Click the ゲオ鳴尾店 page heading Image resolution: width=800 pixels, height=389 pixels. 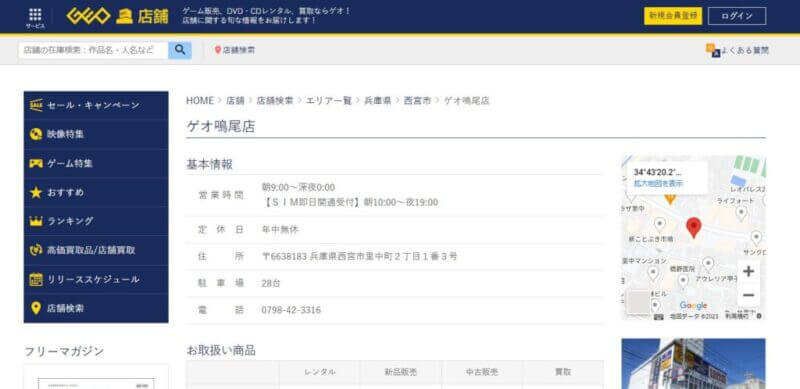pos(220,127)
